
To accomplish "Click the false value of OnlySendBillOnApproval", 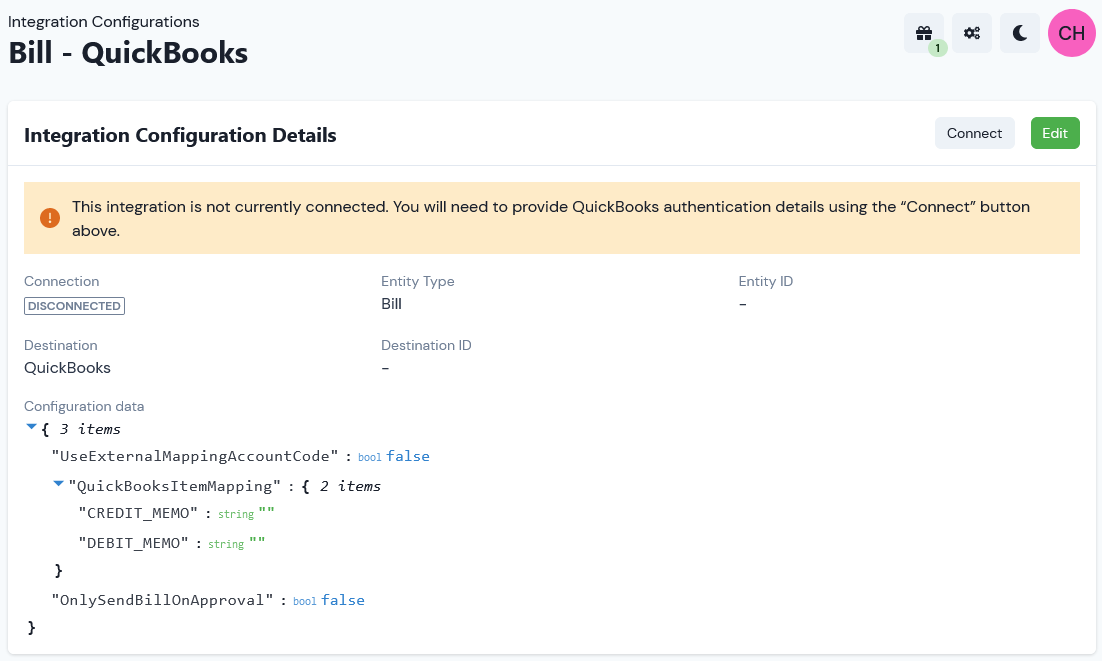I will [343, 600].
